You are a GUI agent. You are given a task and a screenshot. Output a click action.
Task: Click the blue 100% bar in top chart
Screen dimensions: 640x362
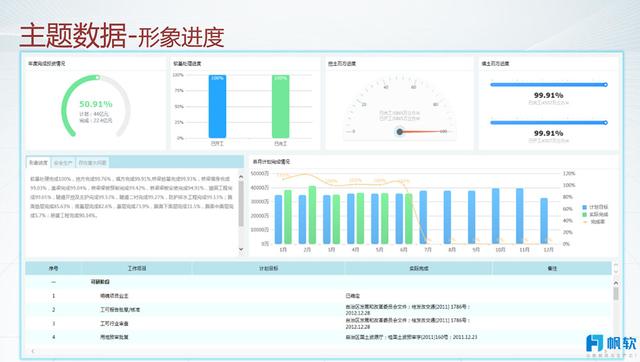pyautogui.click(x=217, y=107)
